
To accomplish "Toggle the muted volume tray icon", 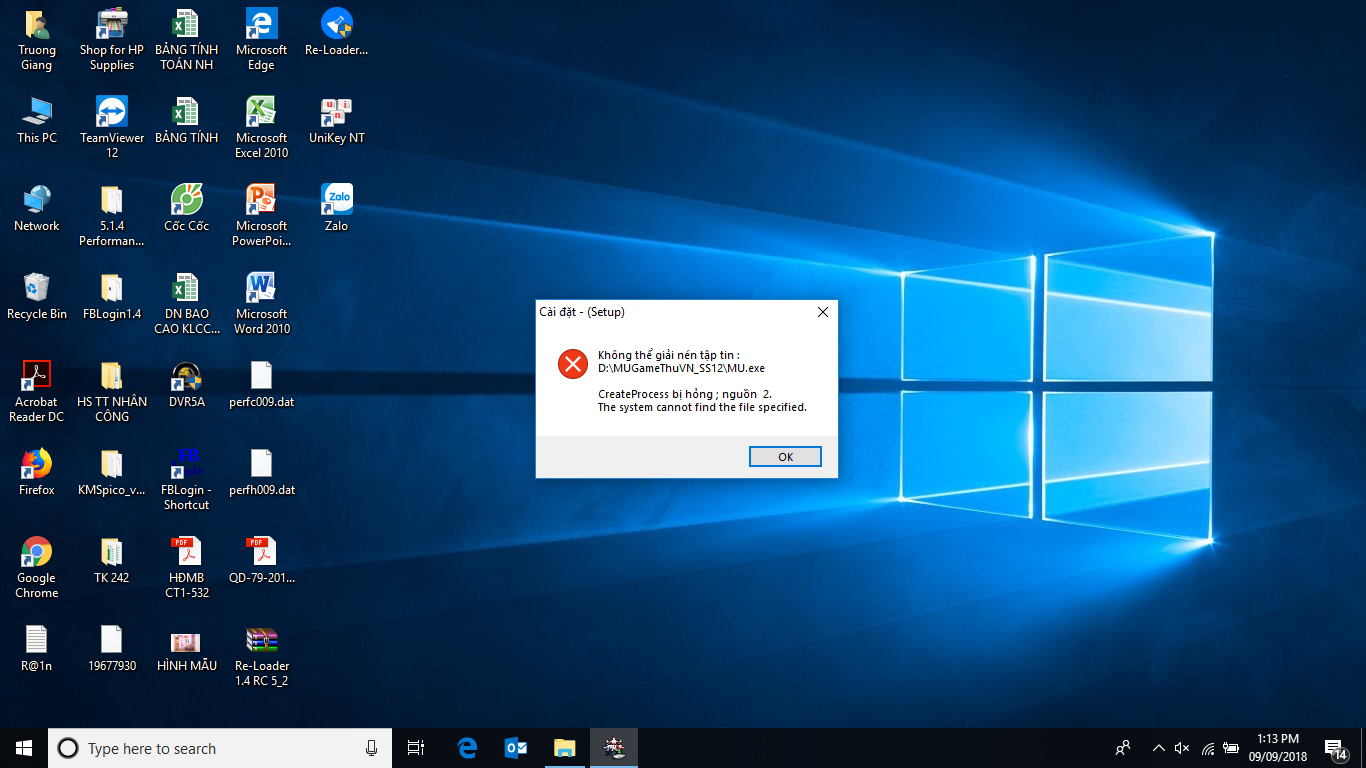I will point(1182,748).
